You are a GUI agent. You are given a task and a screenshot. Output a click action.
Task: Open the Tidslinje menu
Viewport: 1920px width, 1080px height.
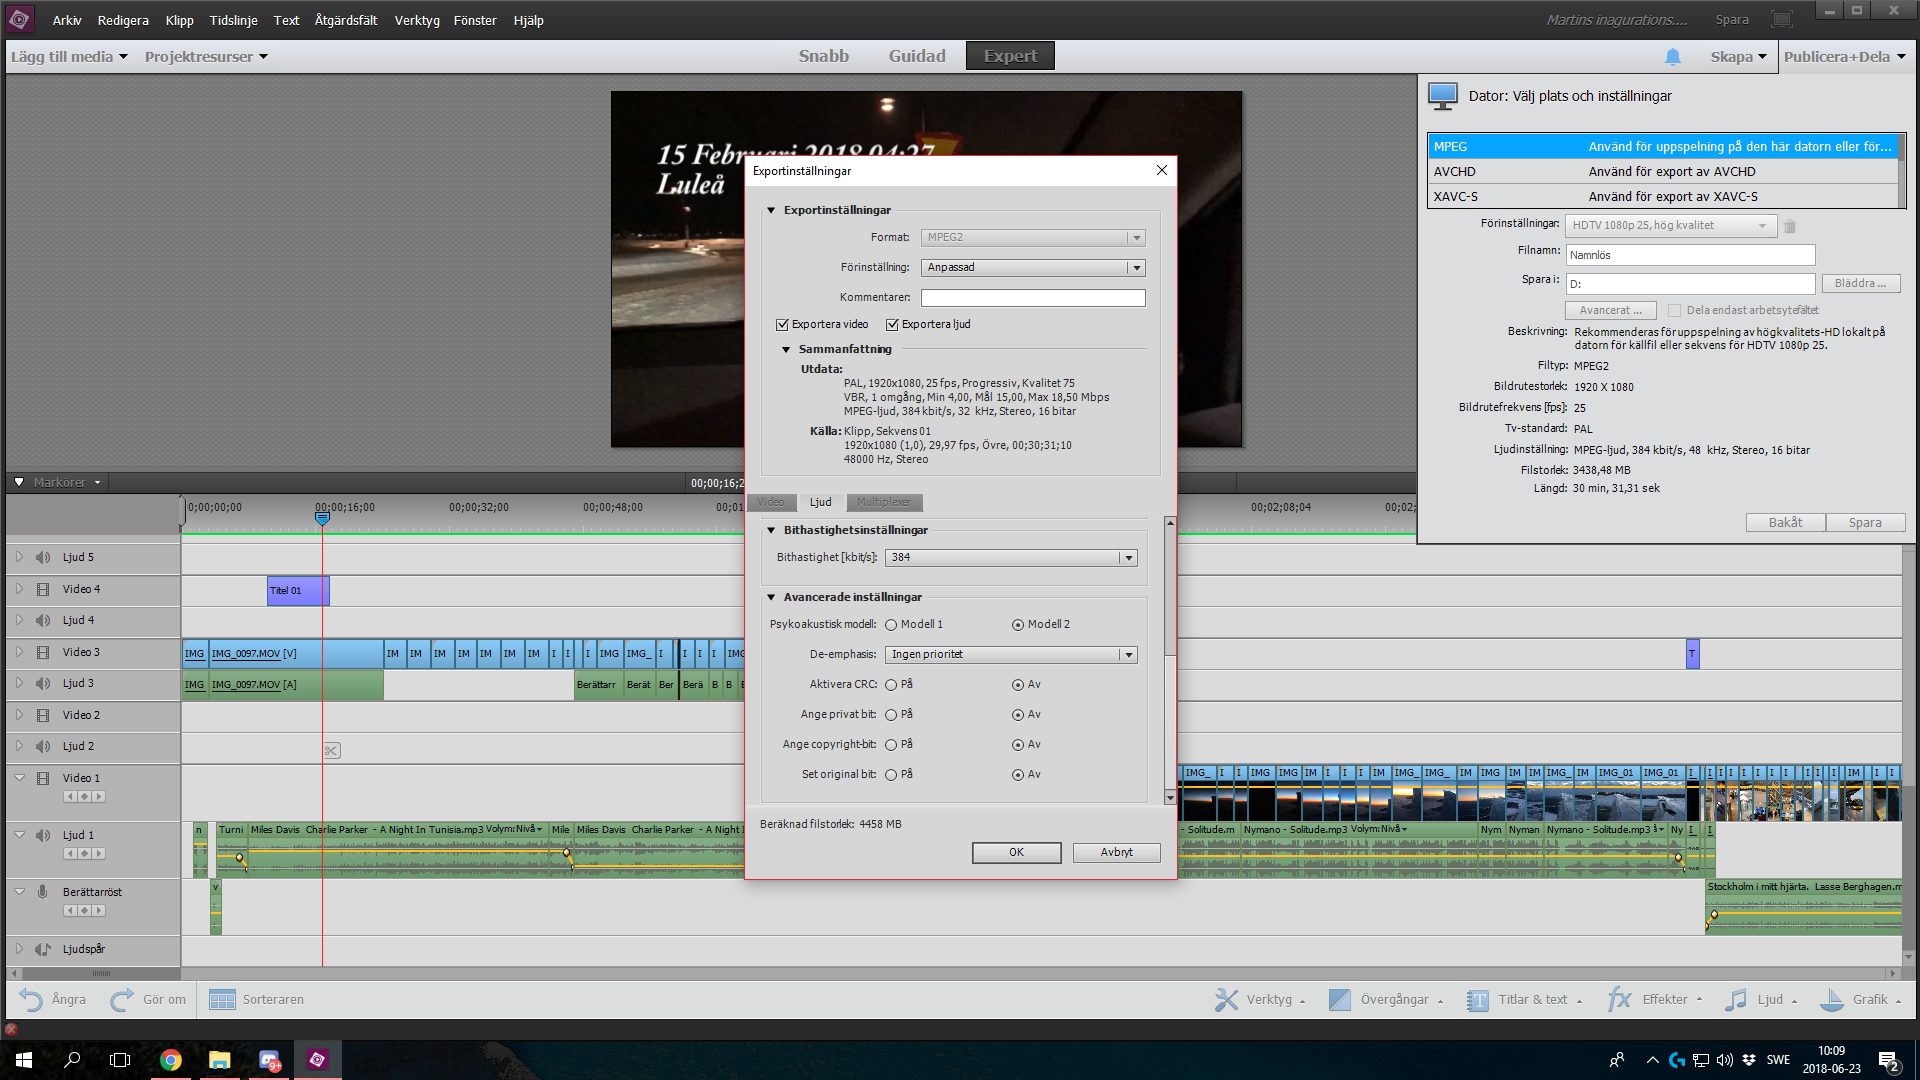click(233, 20)
